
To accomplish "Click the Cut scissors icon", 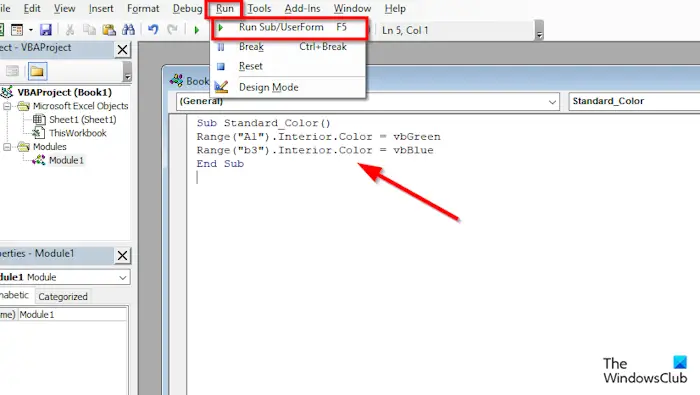I will [70, 30].
